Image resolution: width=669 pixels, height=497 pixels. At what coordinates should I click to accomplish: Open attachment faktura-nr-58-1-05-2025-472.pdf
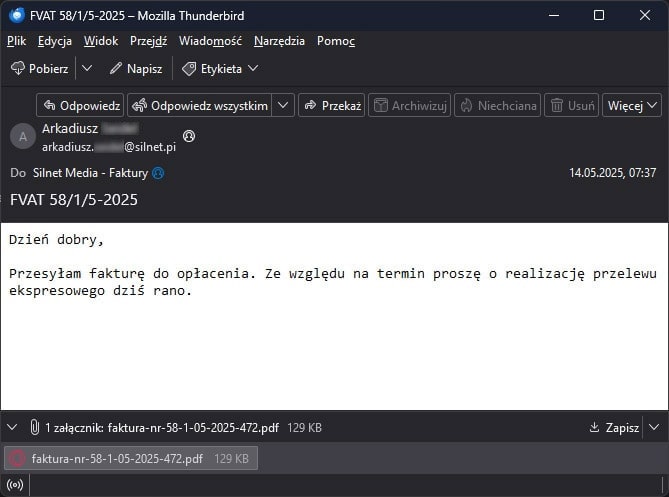(131, 458)
